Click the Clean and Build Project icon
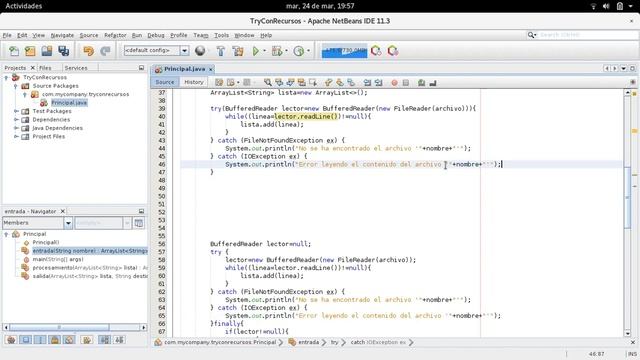The width and height of the screenshot is (640, 360). (x=238, y=51)
